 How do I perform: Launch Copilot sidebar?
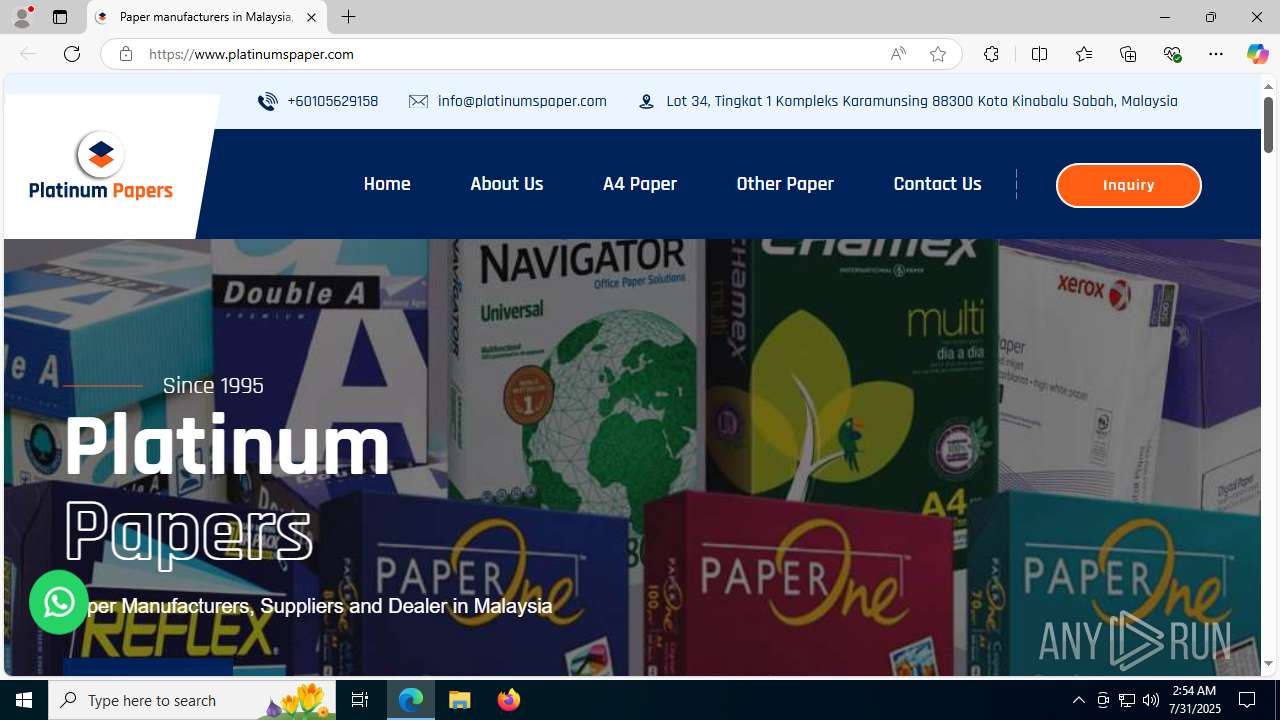[1257, 54]
